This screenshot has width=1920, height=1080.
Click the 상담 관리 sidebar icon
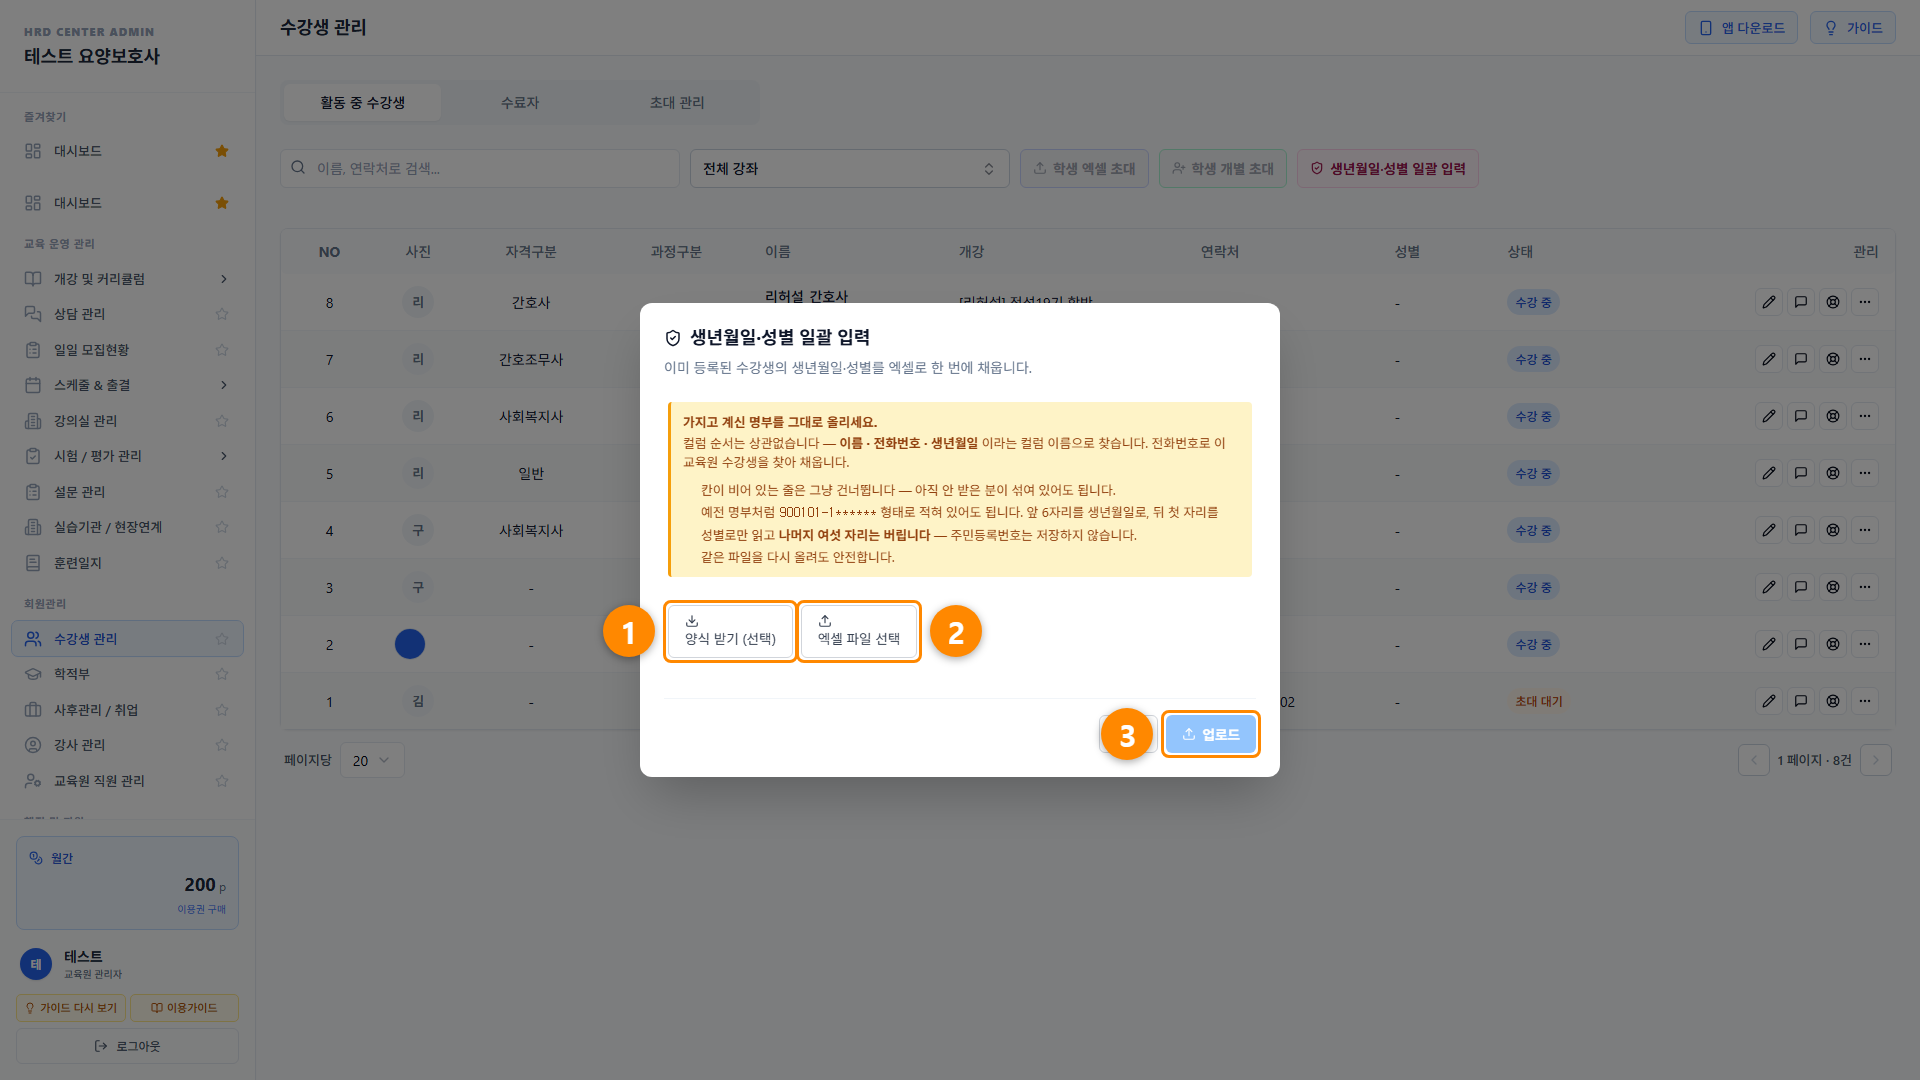click(x=33, y=314)
